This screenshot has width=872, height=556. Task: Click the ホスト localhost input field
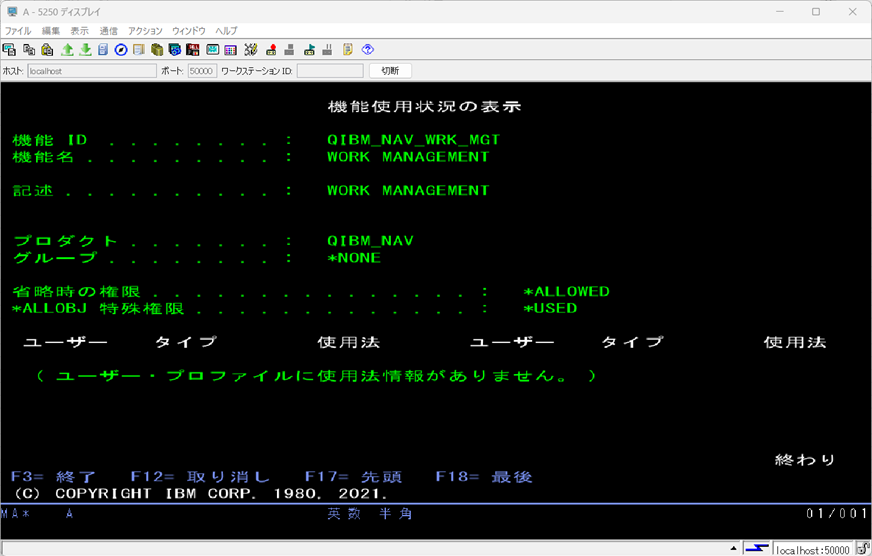click(x=91, y=71)
